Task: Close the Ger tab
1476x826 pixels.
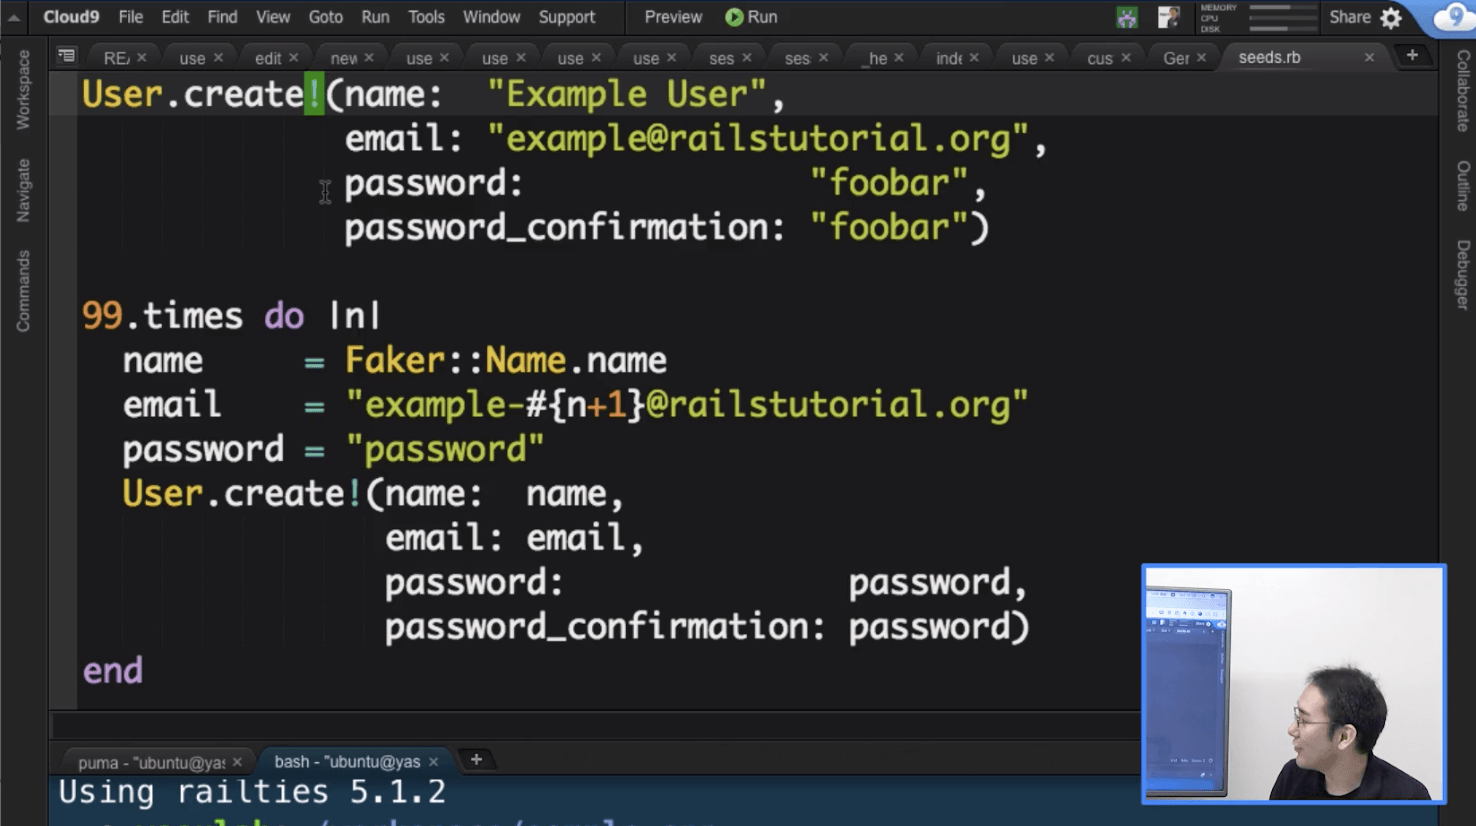Action: tap(1201, 58)
